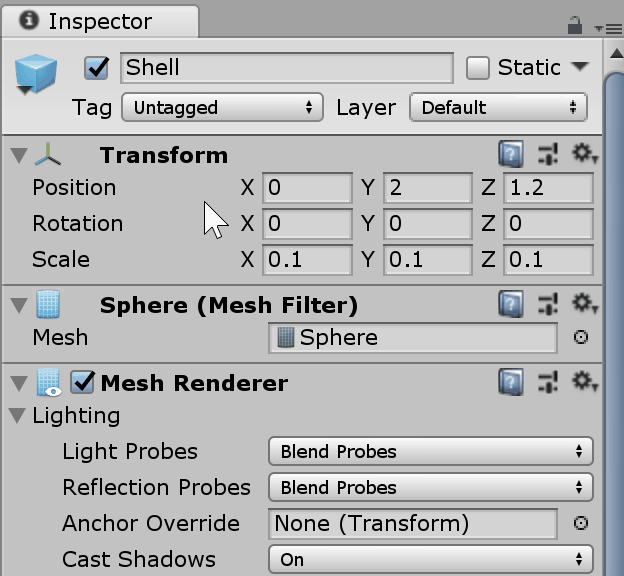Click the Shell name text field
Image resolution: width=624 pixels, height=576 pixels.
tap(286, 67)
